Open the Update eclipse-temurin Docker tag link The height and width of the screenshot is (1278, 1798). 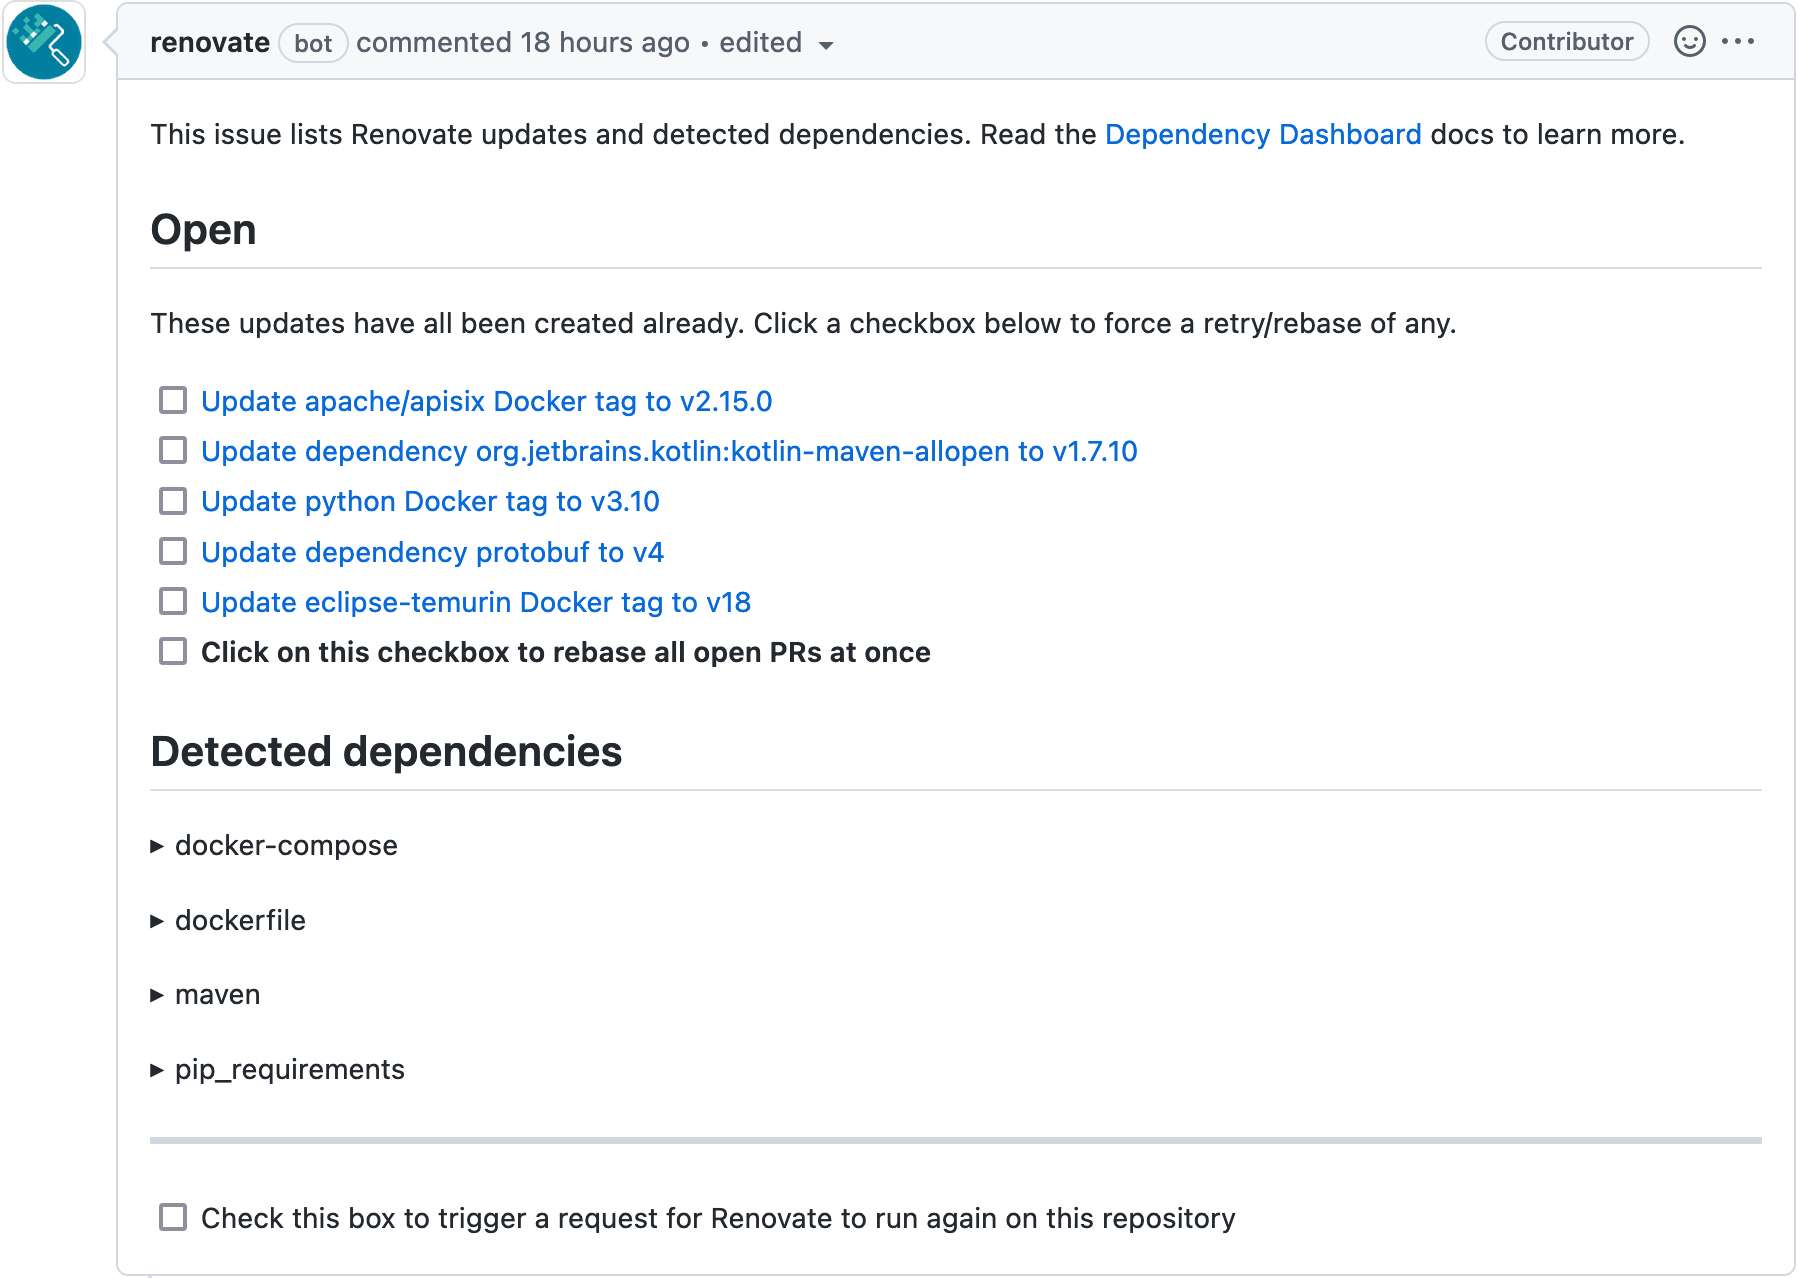[x=475, y=603]
